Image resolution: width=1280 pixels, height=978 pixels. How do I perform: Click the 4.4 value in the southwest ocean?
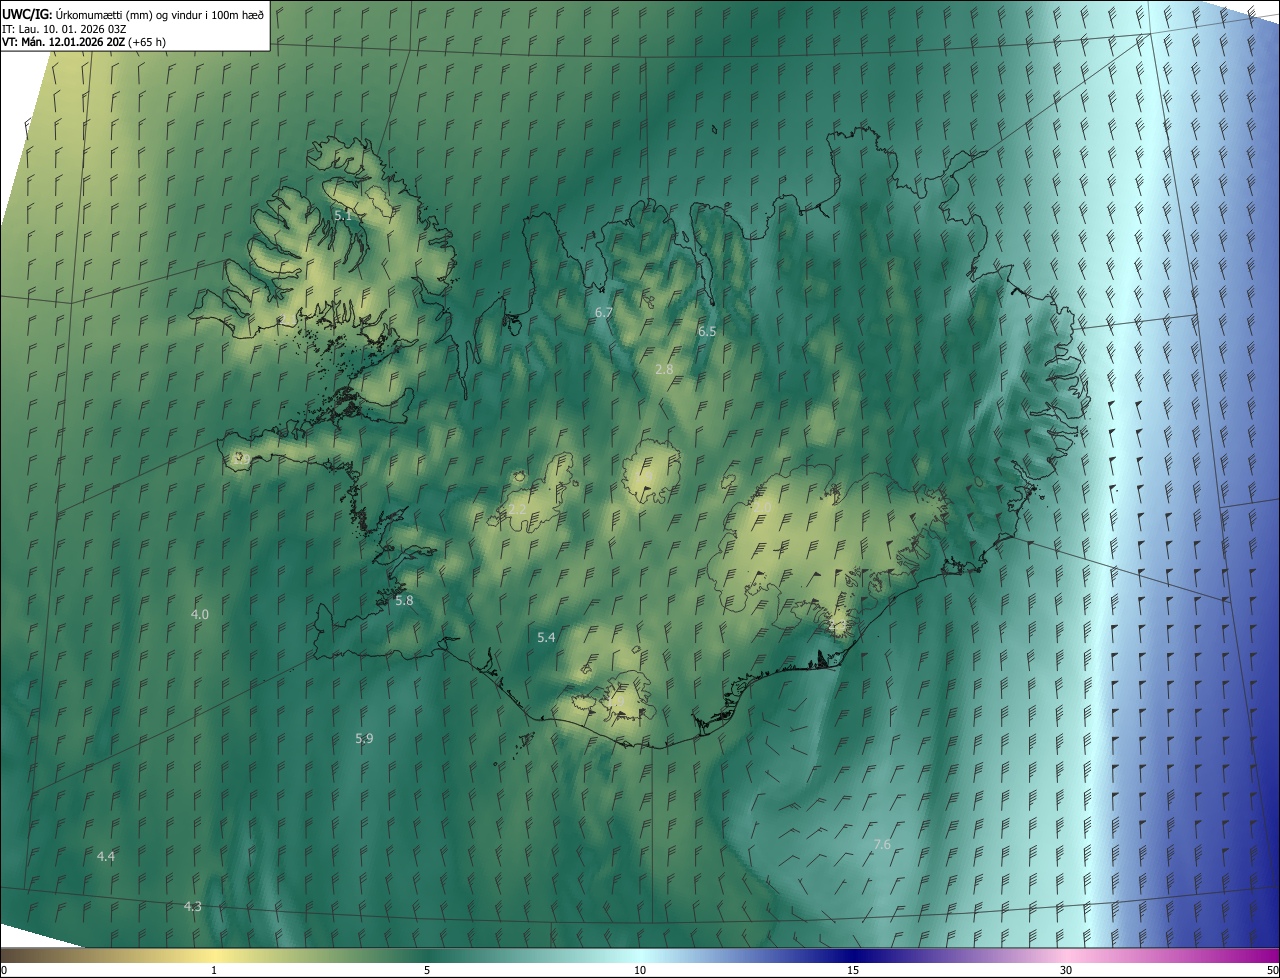point(106,857)
